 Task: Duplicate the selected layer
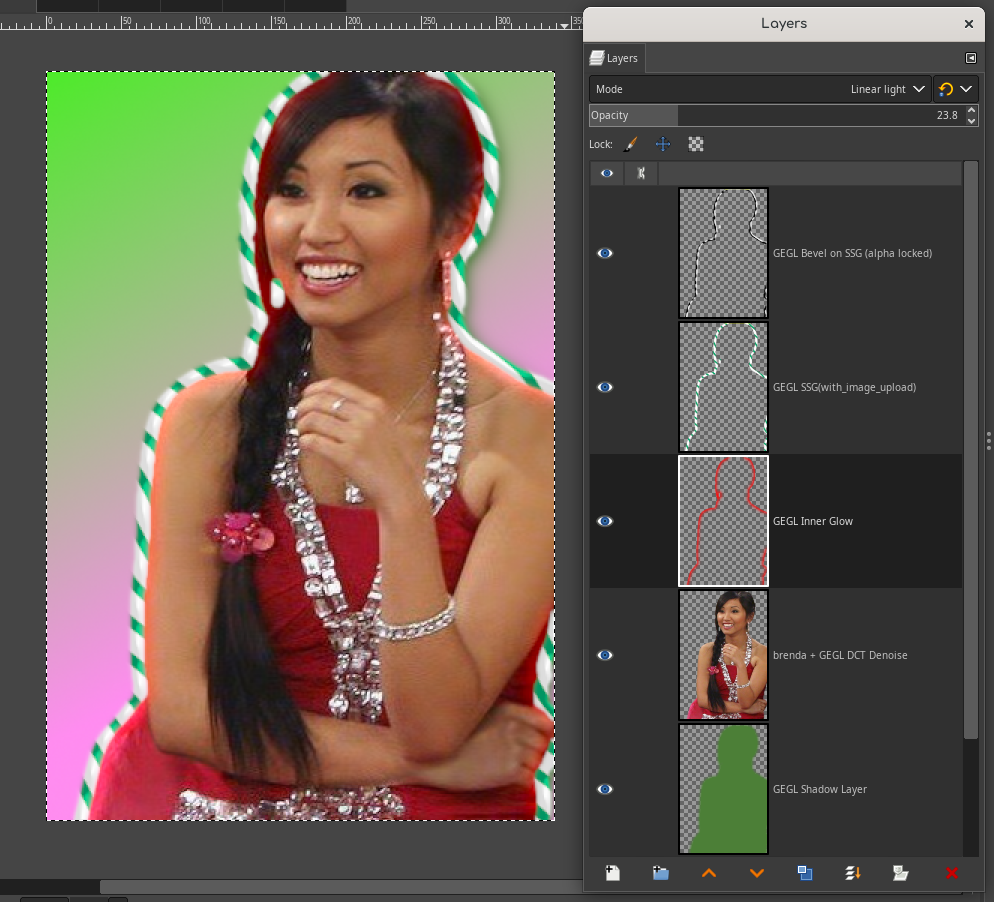tap(804, 873)
